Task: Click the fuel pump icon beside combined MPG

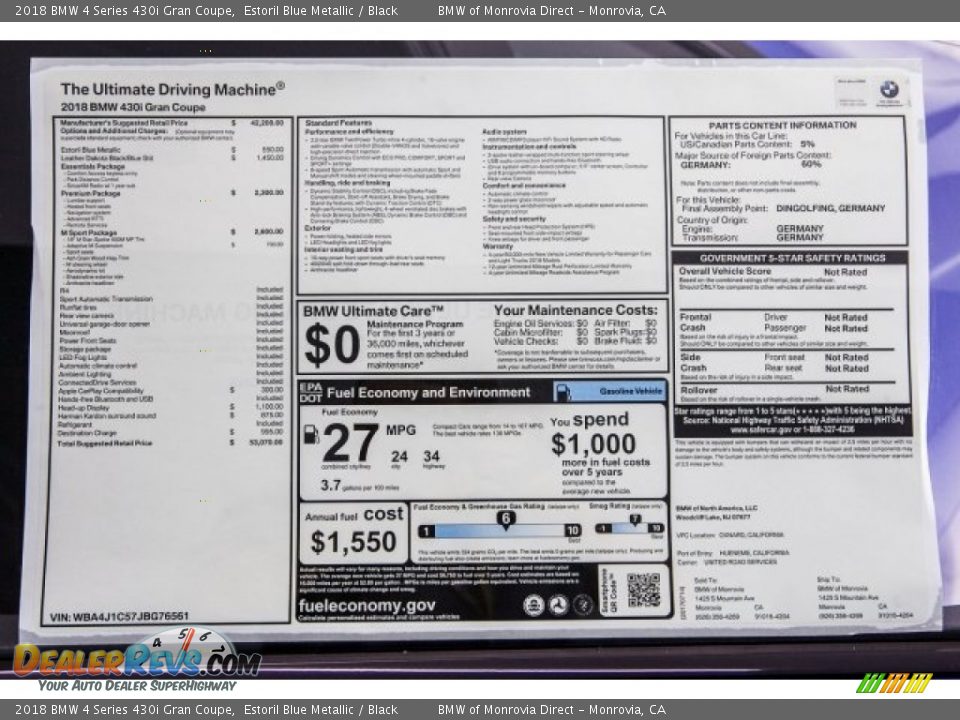Action: (x=311, y=436)
